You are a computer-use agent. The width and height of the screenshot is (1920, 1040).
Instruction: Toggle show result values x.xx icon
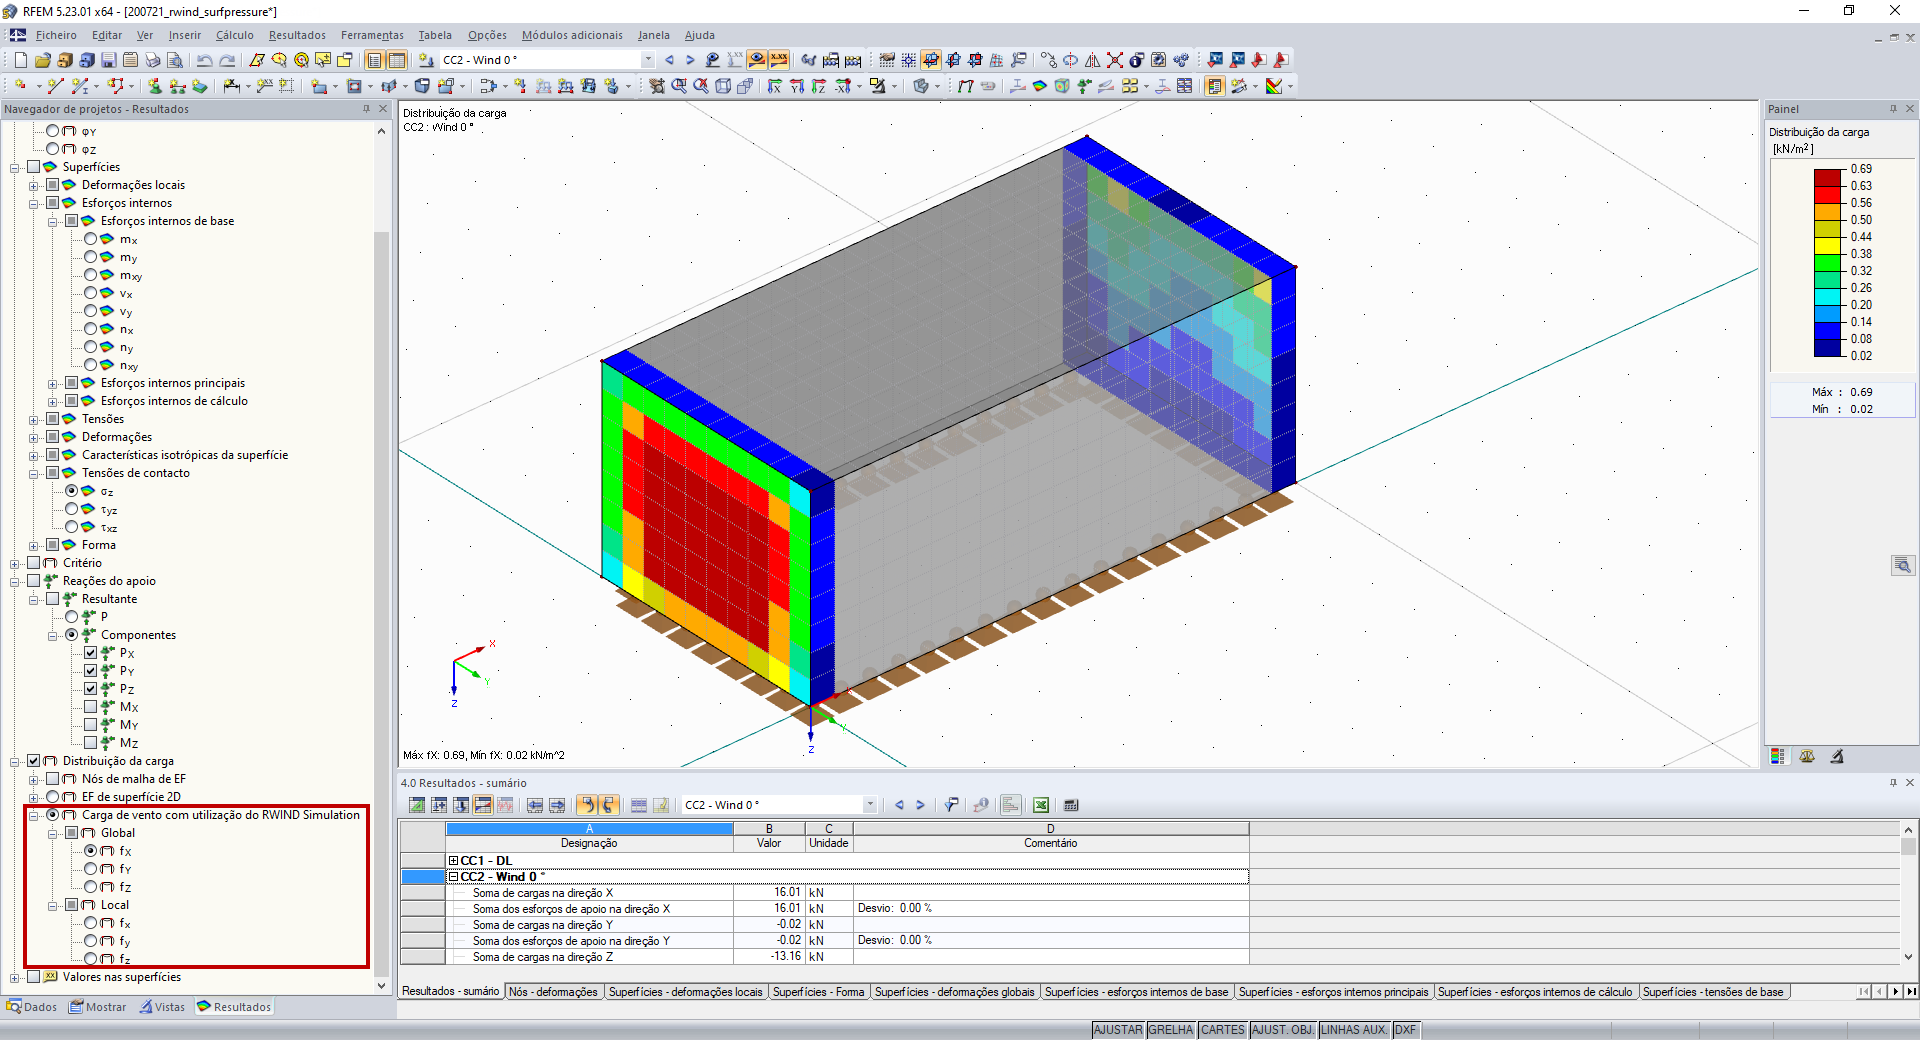[x=779, y=60]
